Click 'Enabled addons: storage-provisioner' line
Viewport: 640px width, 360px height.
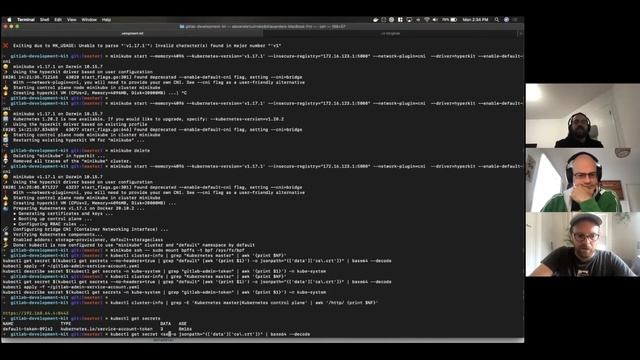[88, 240]
